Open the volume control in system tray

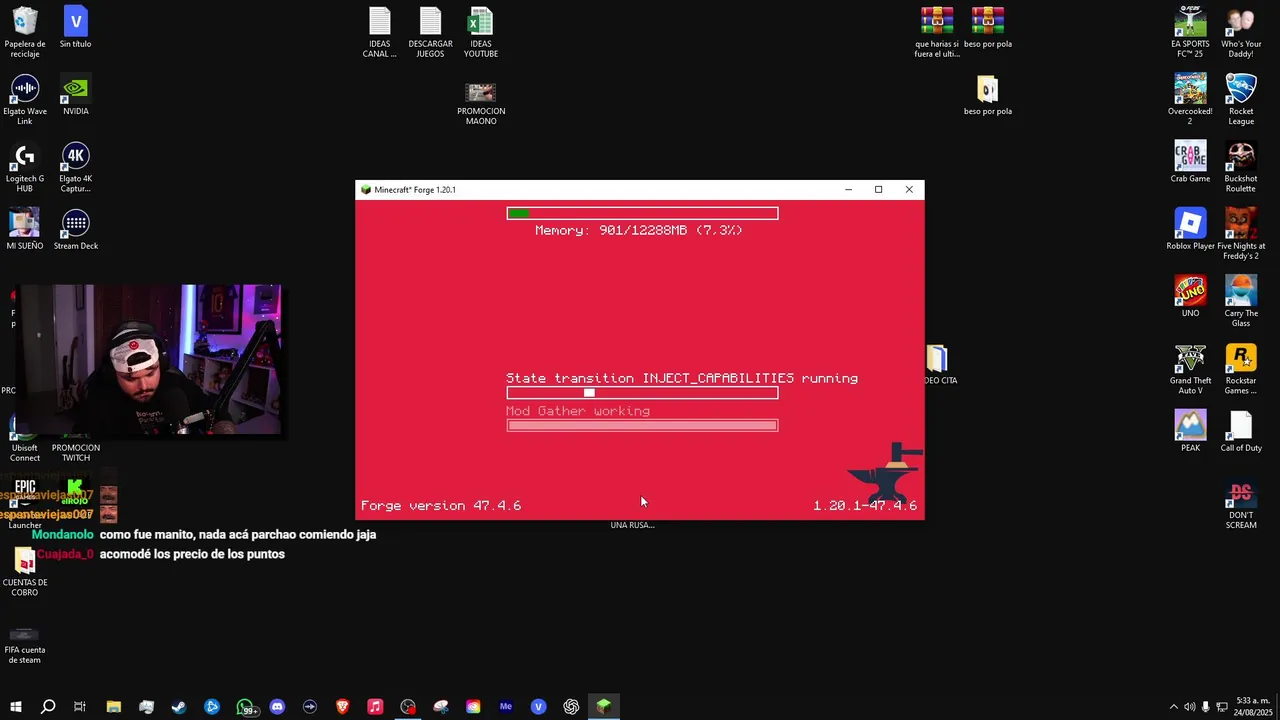1189,707
